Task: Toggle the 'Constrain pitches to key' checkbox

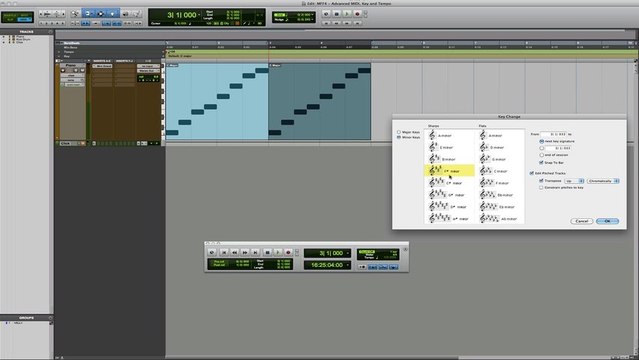Action: pos(541,188)
